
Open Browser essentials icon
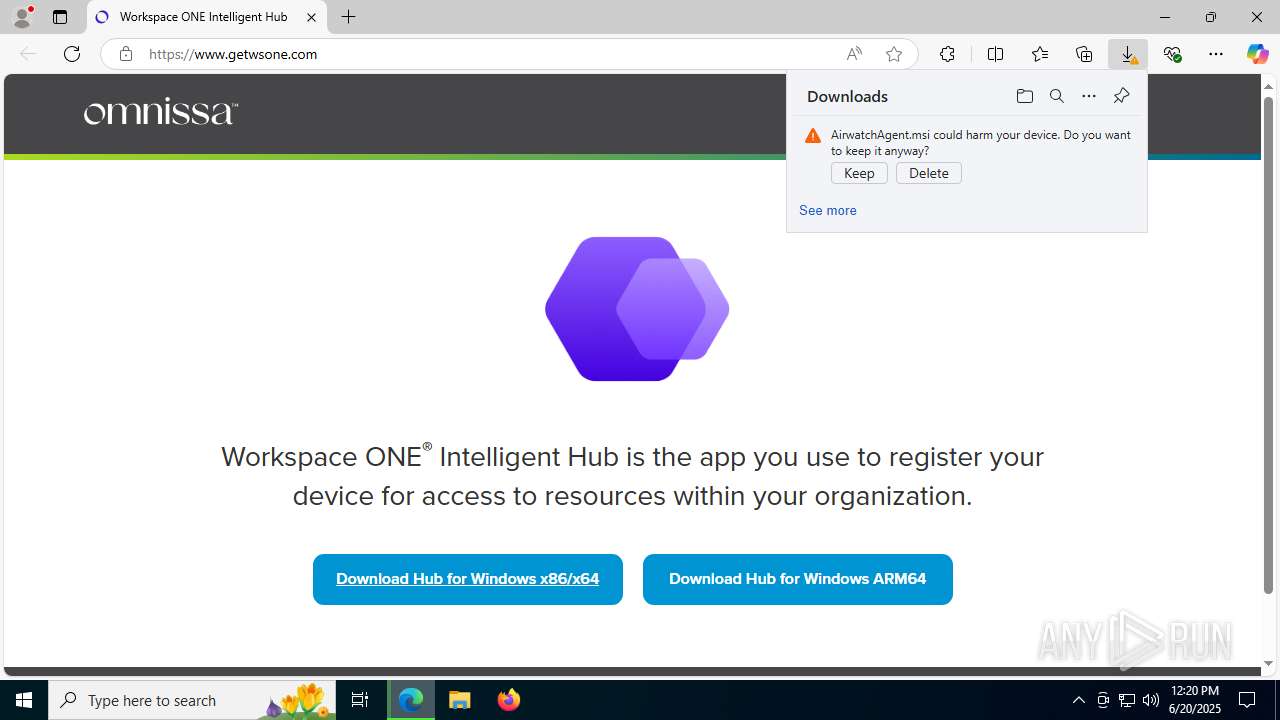click(x=1172, y=54)
